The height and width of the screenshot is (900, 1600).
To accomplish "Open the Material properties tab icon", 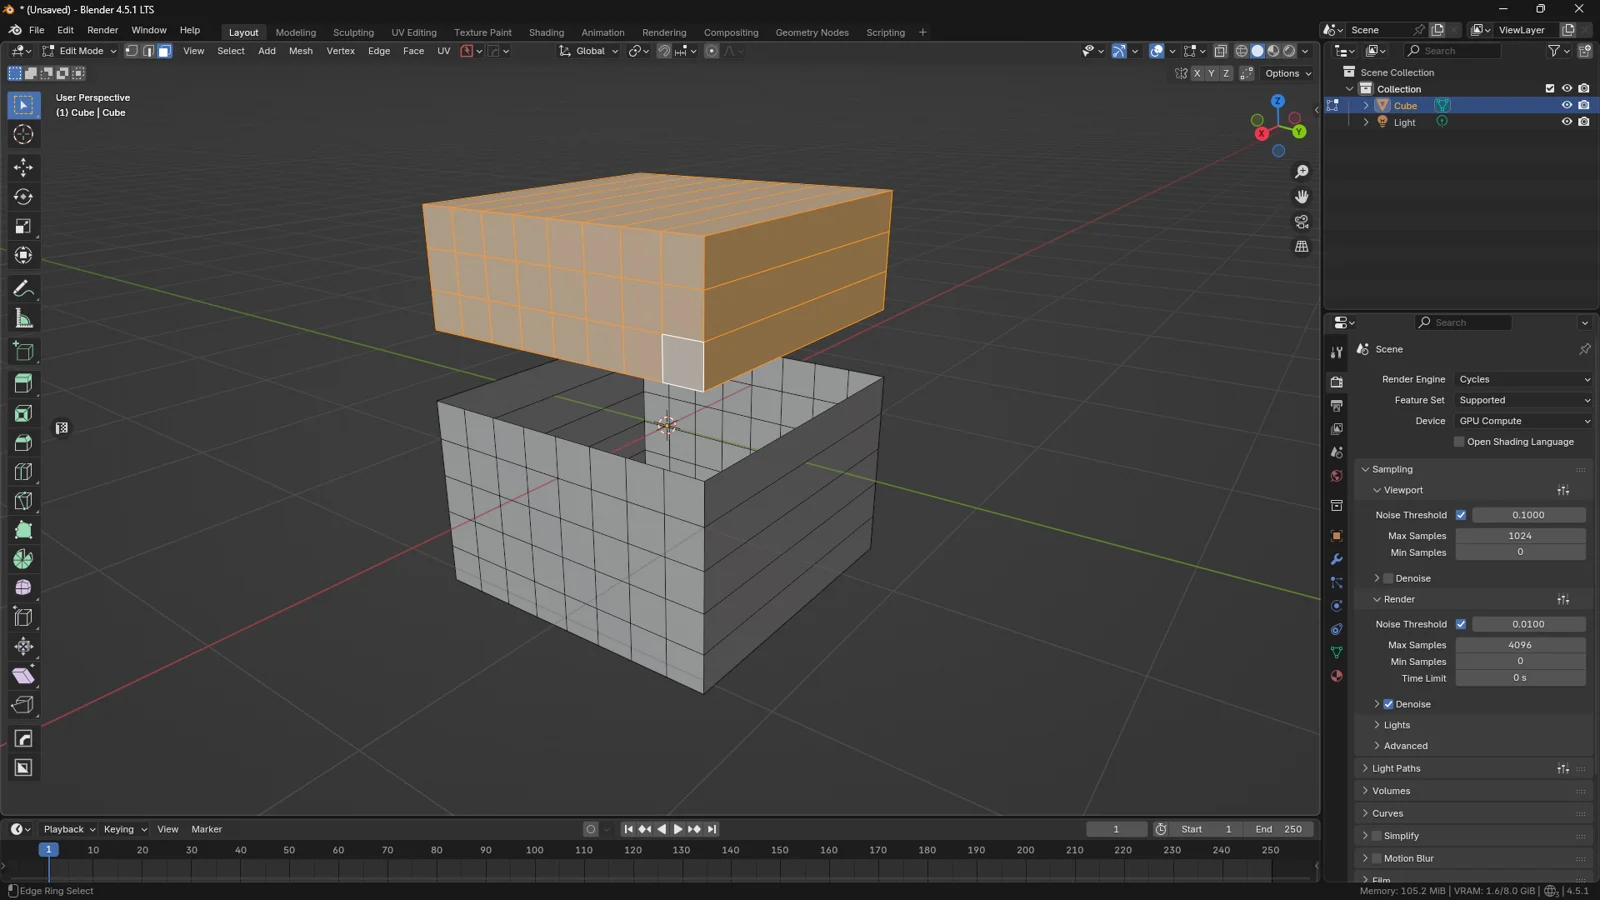I will coord(1336,676).
